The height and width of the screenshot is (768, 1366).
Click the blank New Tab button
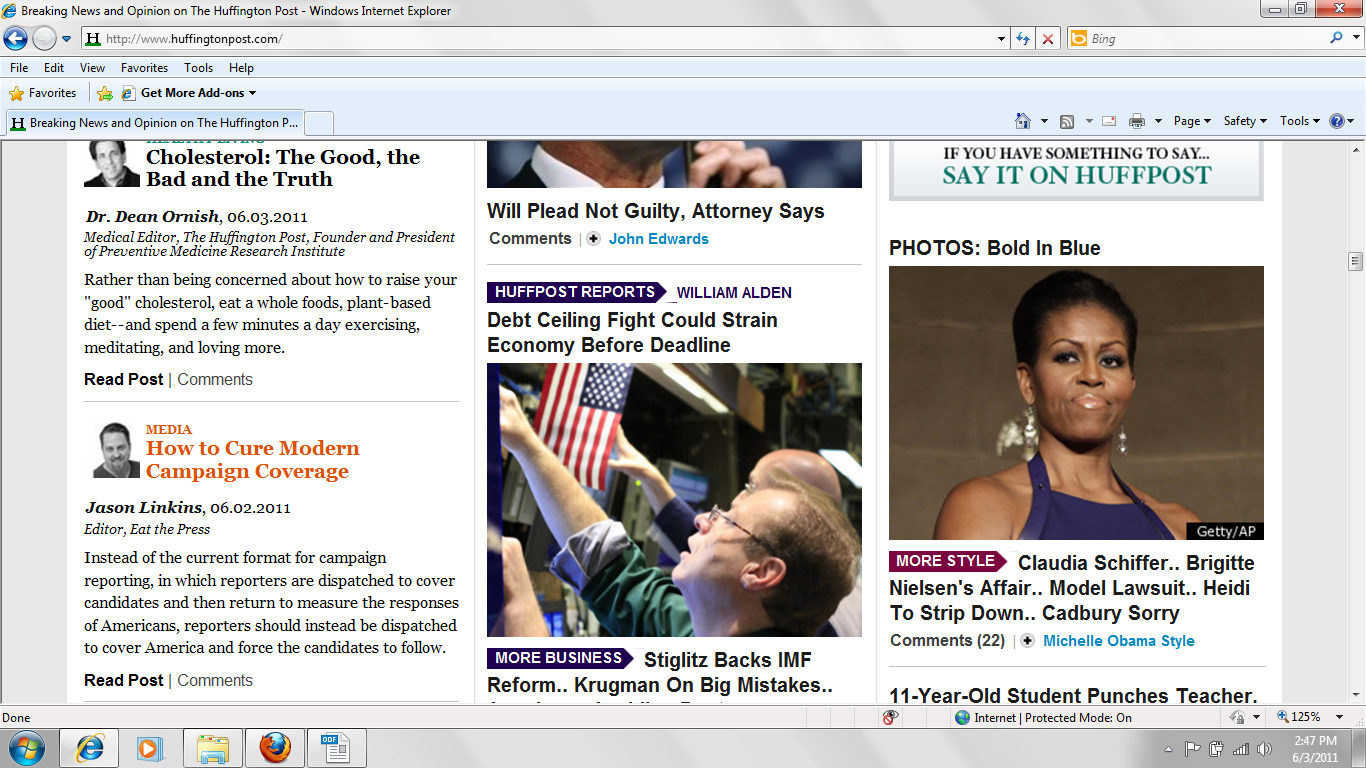[x=318, y=123]
